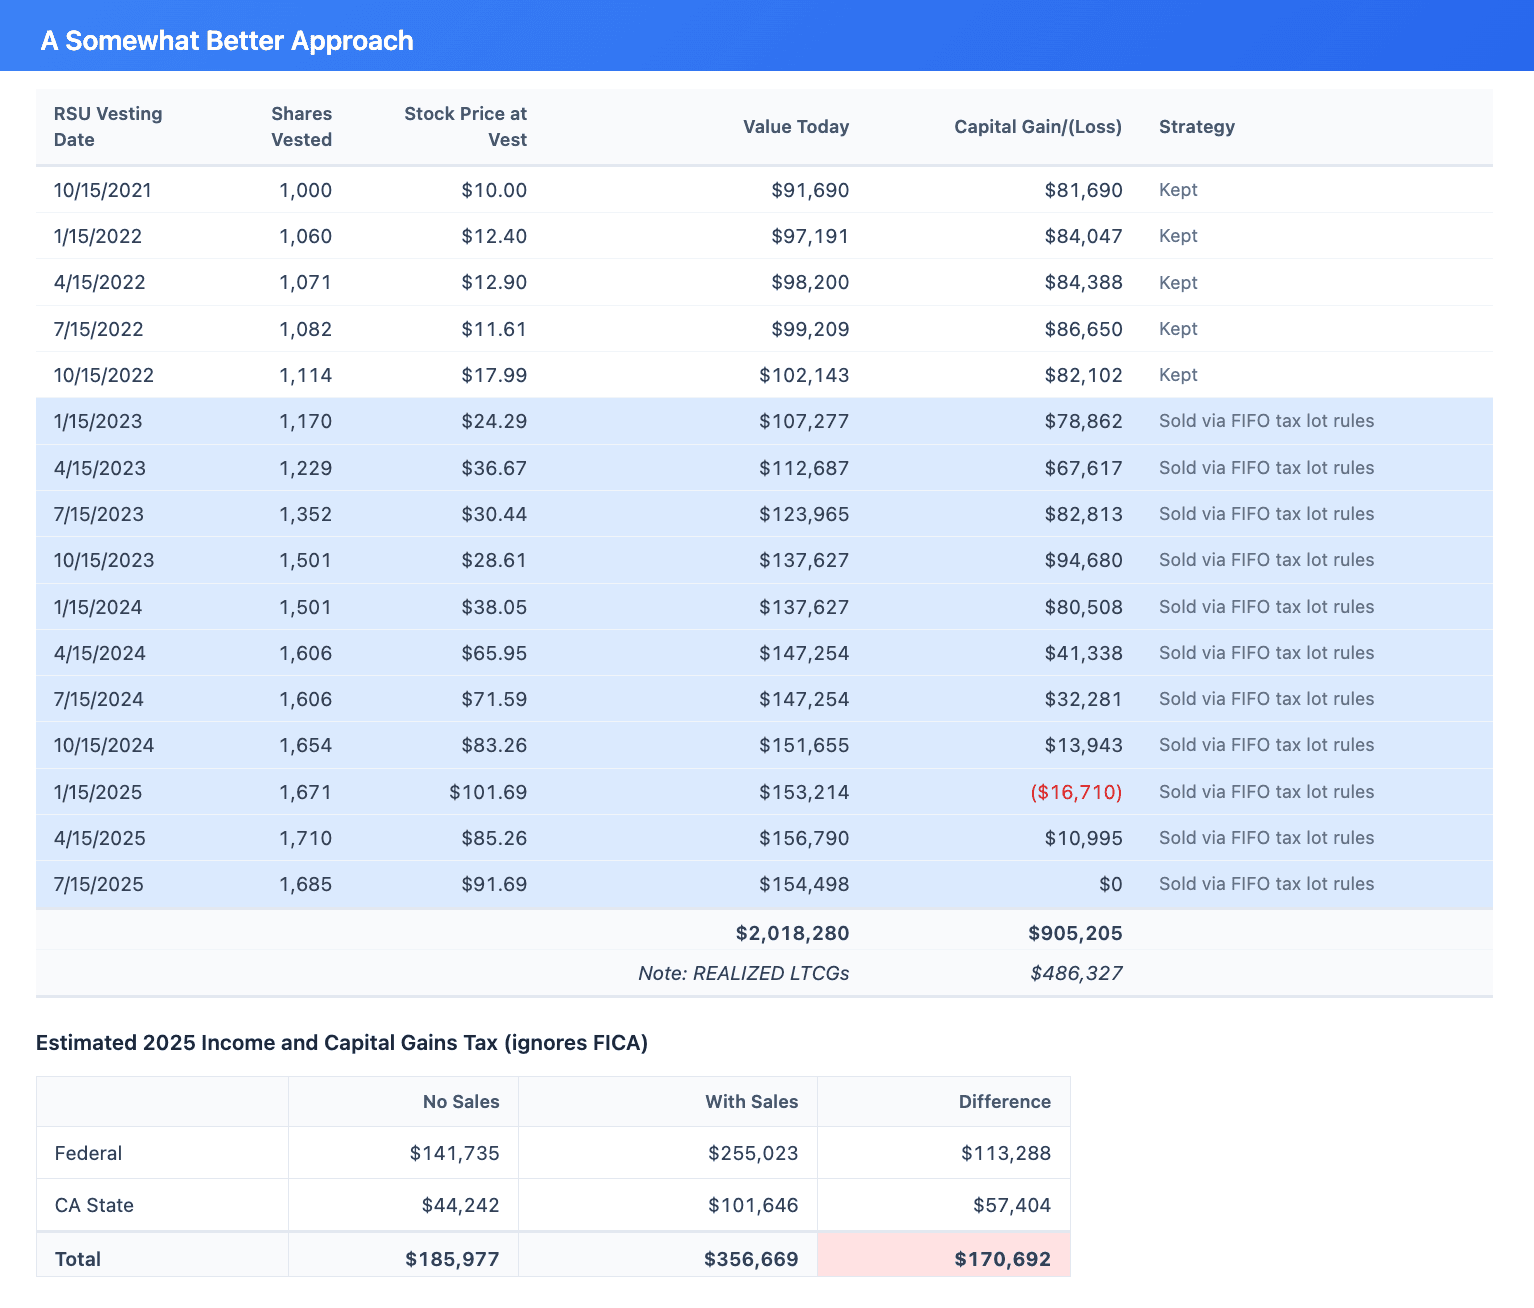This screenshot has width=1534, height=1308.
Task: Select the 10/15/2021 vesting date row
Action: pyautogui.click(x=103, y=190)
